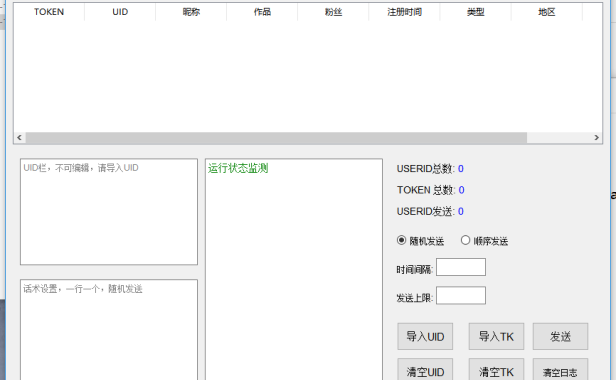The image size is (616, 380).
Task: Click the TOKEN column header
Action: (x=49, y=12)
